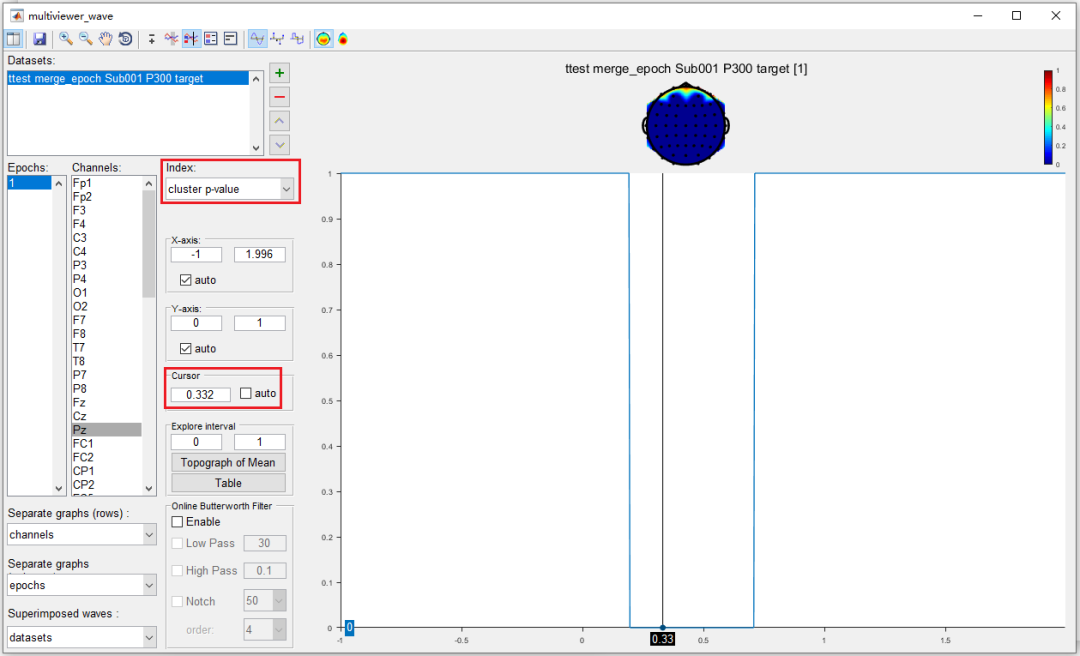Click the reset view icon
The image size is (1080, 656).
[125, 39]
